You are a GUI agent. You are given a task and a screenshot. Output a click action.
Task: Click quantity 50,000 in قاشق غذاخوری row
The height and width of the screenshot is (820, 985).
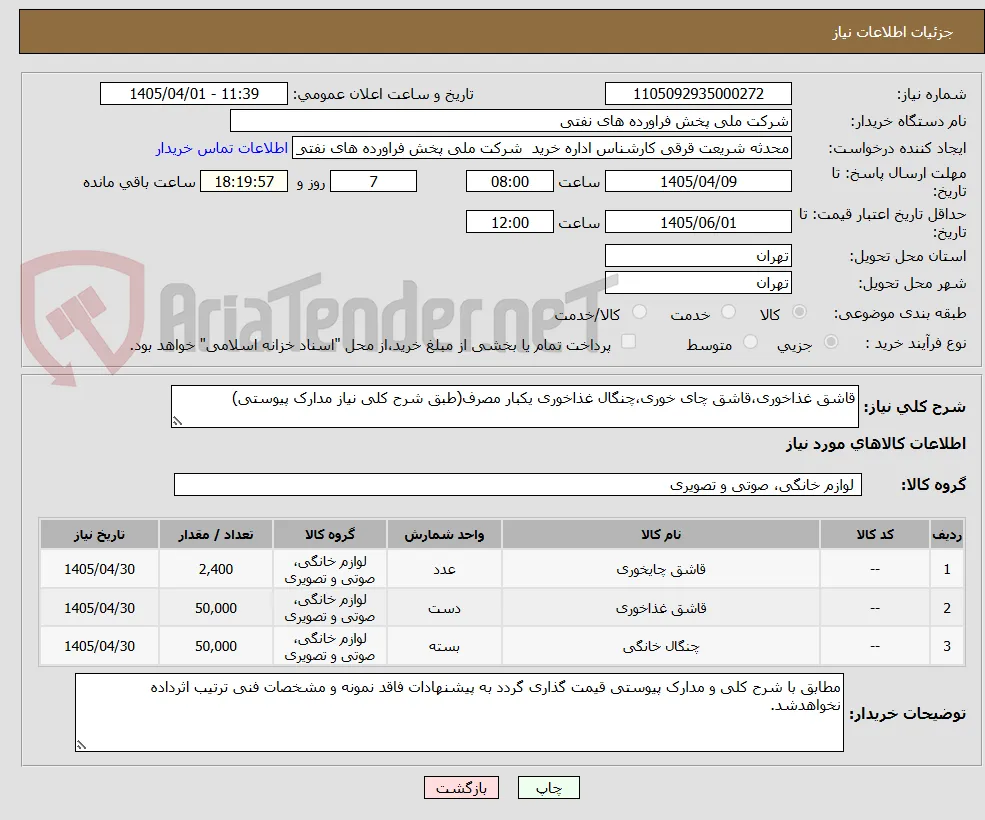(215, 608)
